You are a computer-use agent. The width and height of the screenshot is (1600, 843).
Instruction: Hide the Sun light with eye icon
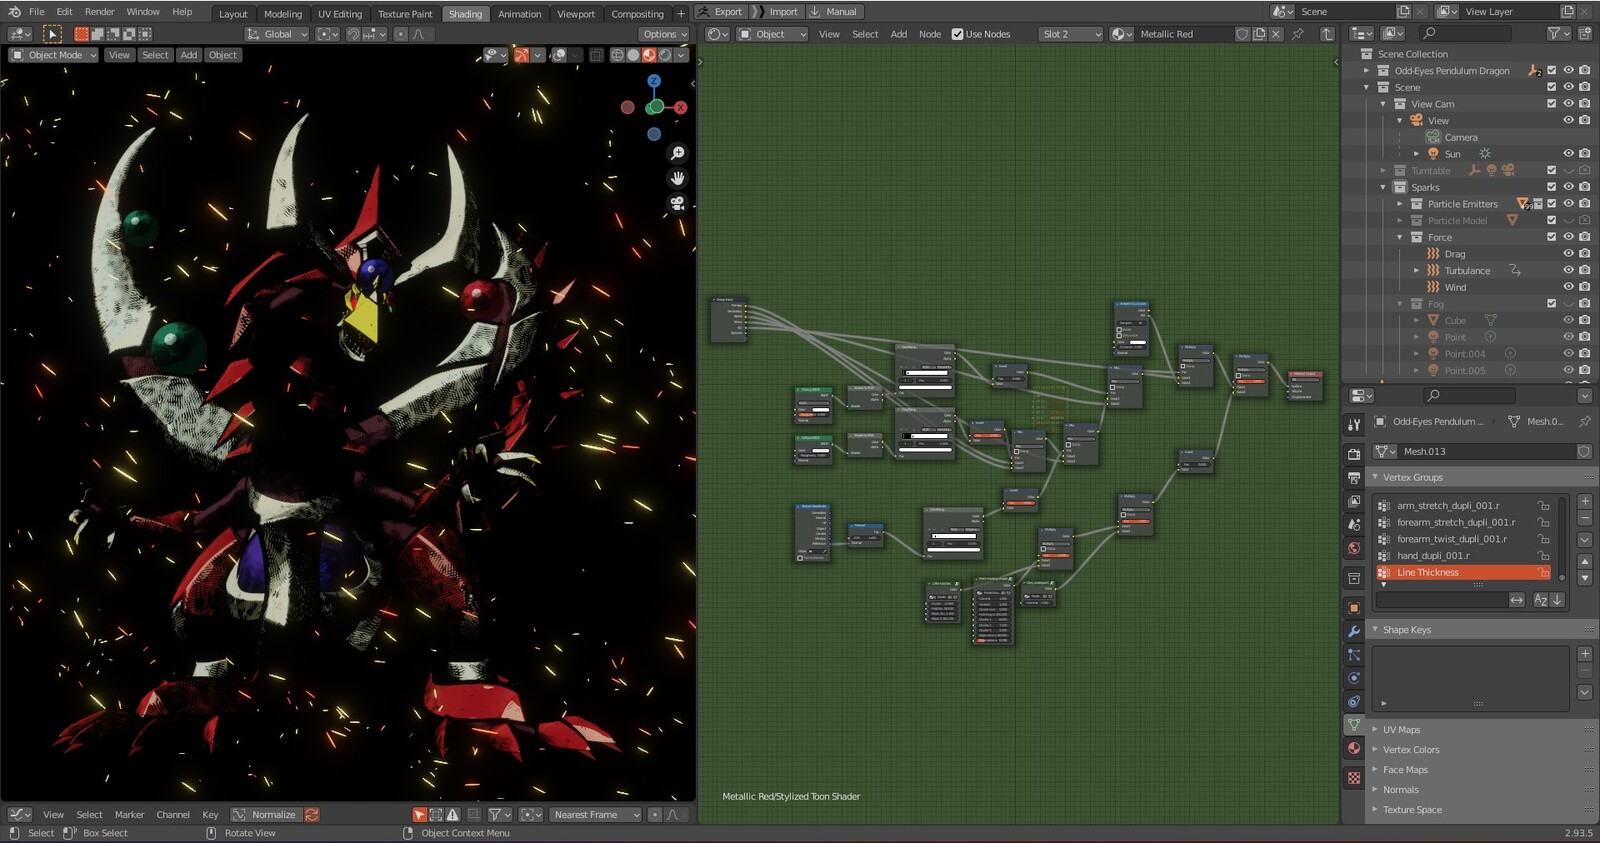1568,154
